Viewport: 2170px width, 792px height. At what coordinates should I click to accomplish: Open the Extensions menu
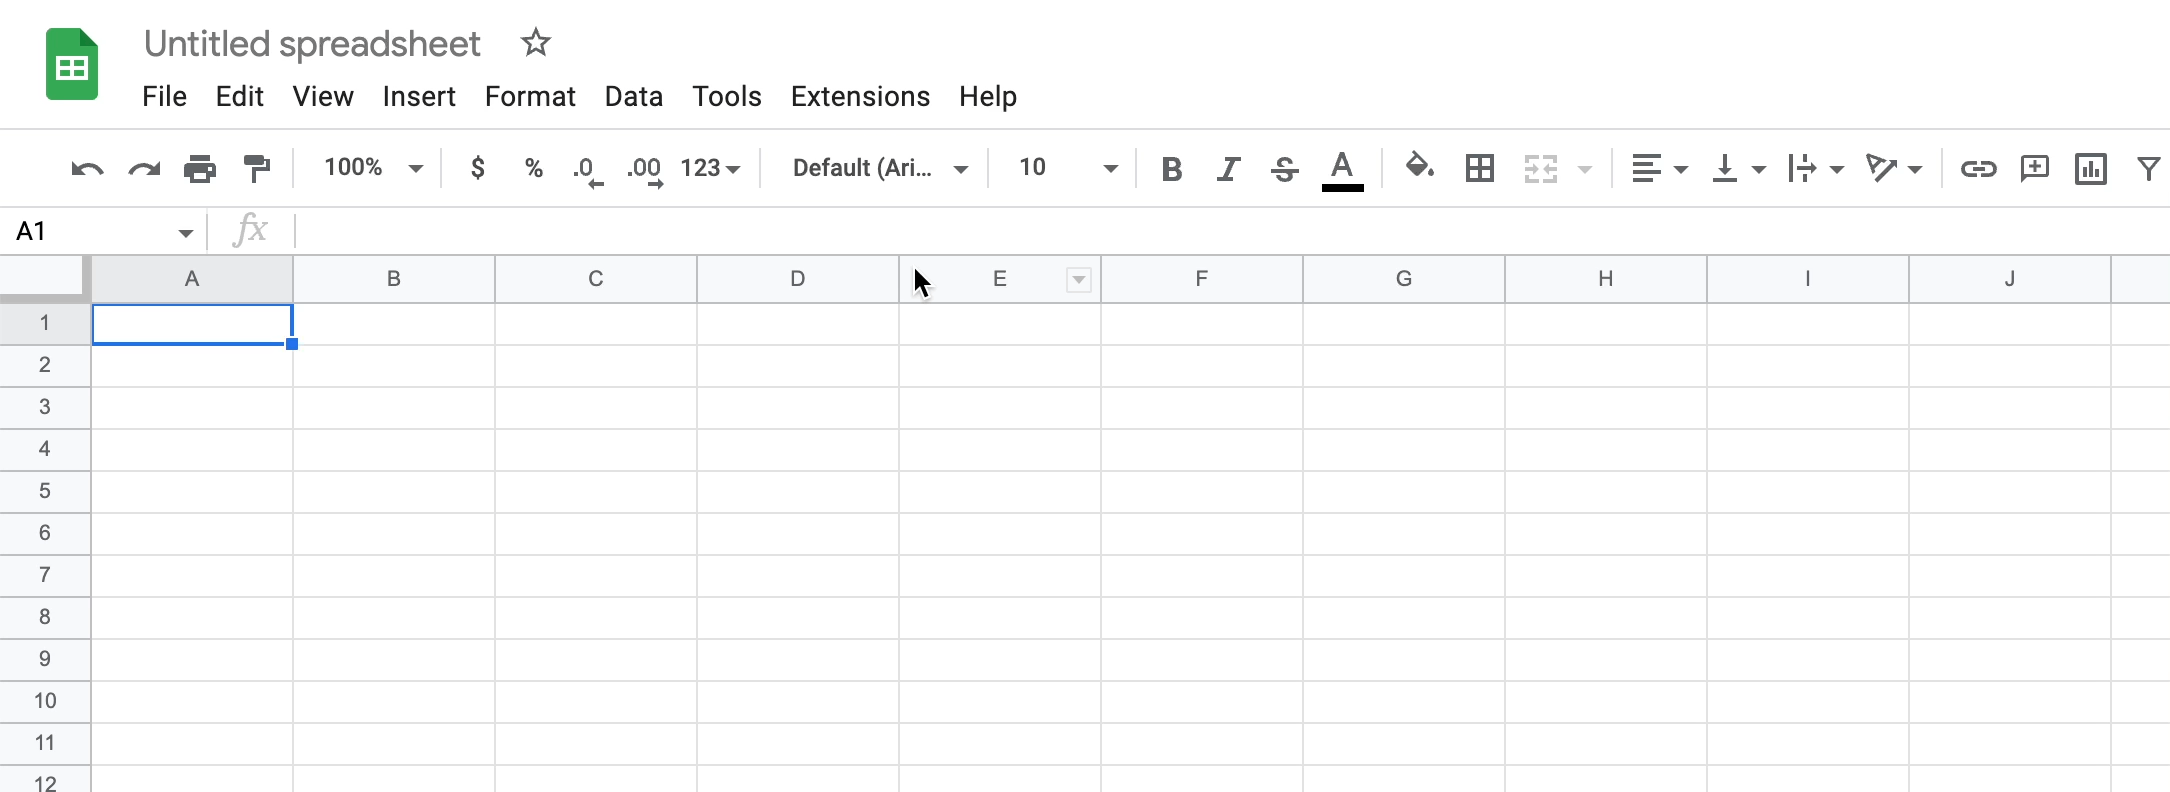pyautogui.click(x=860, y=96)
